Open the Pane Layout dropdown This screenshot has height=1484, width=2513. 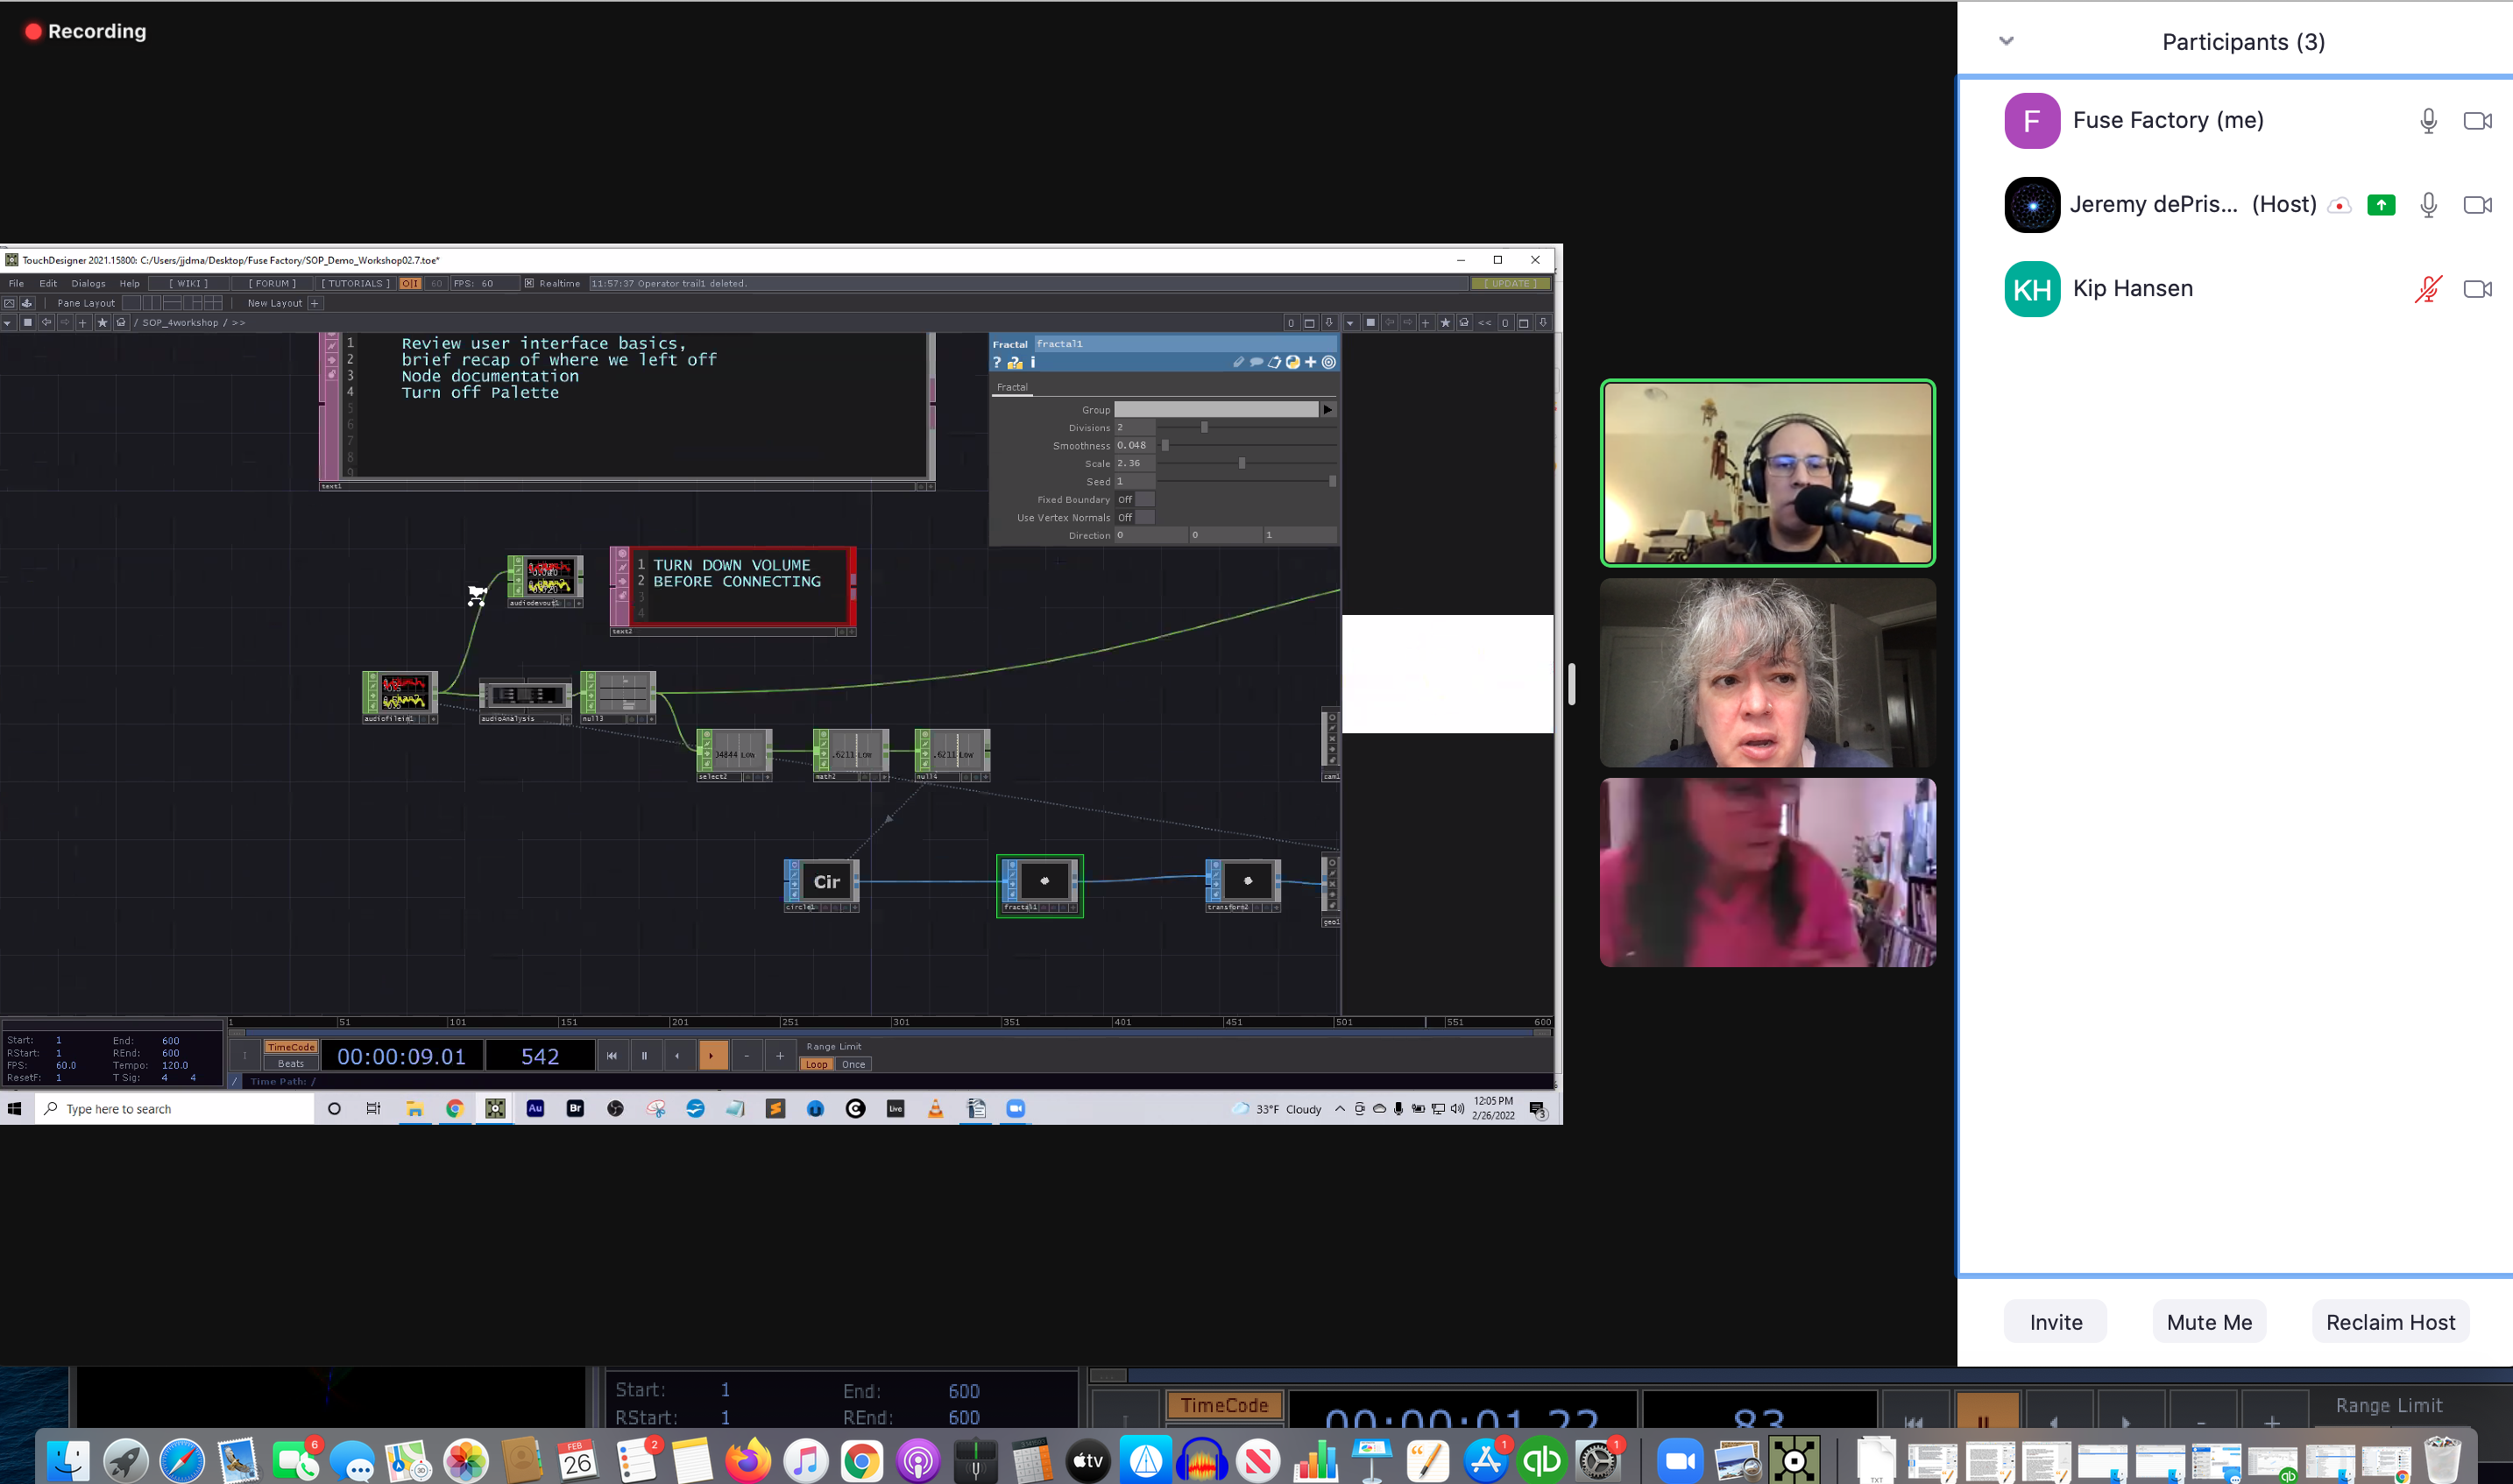tap(86, 303)
